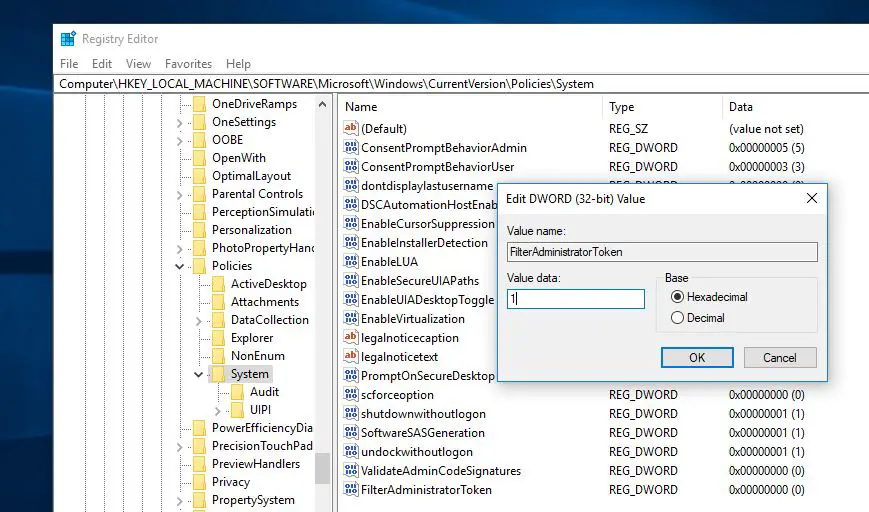This screenshot has height=512, width=869.
Task: Click the OOBE folder icon
Action: [x=199, y=140]
